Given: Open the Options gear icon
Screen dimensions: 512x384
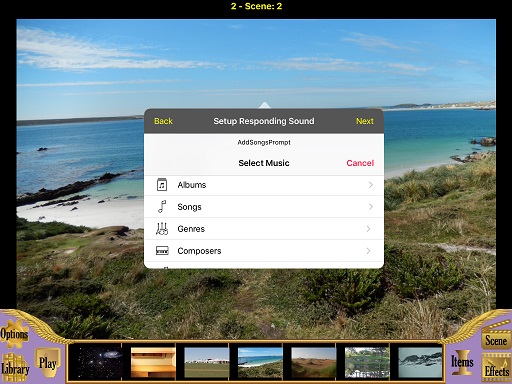Looking at the screenshot, I should coord(14,334).
